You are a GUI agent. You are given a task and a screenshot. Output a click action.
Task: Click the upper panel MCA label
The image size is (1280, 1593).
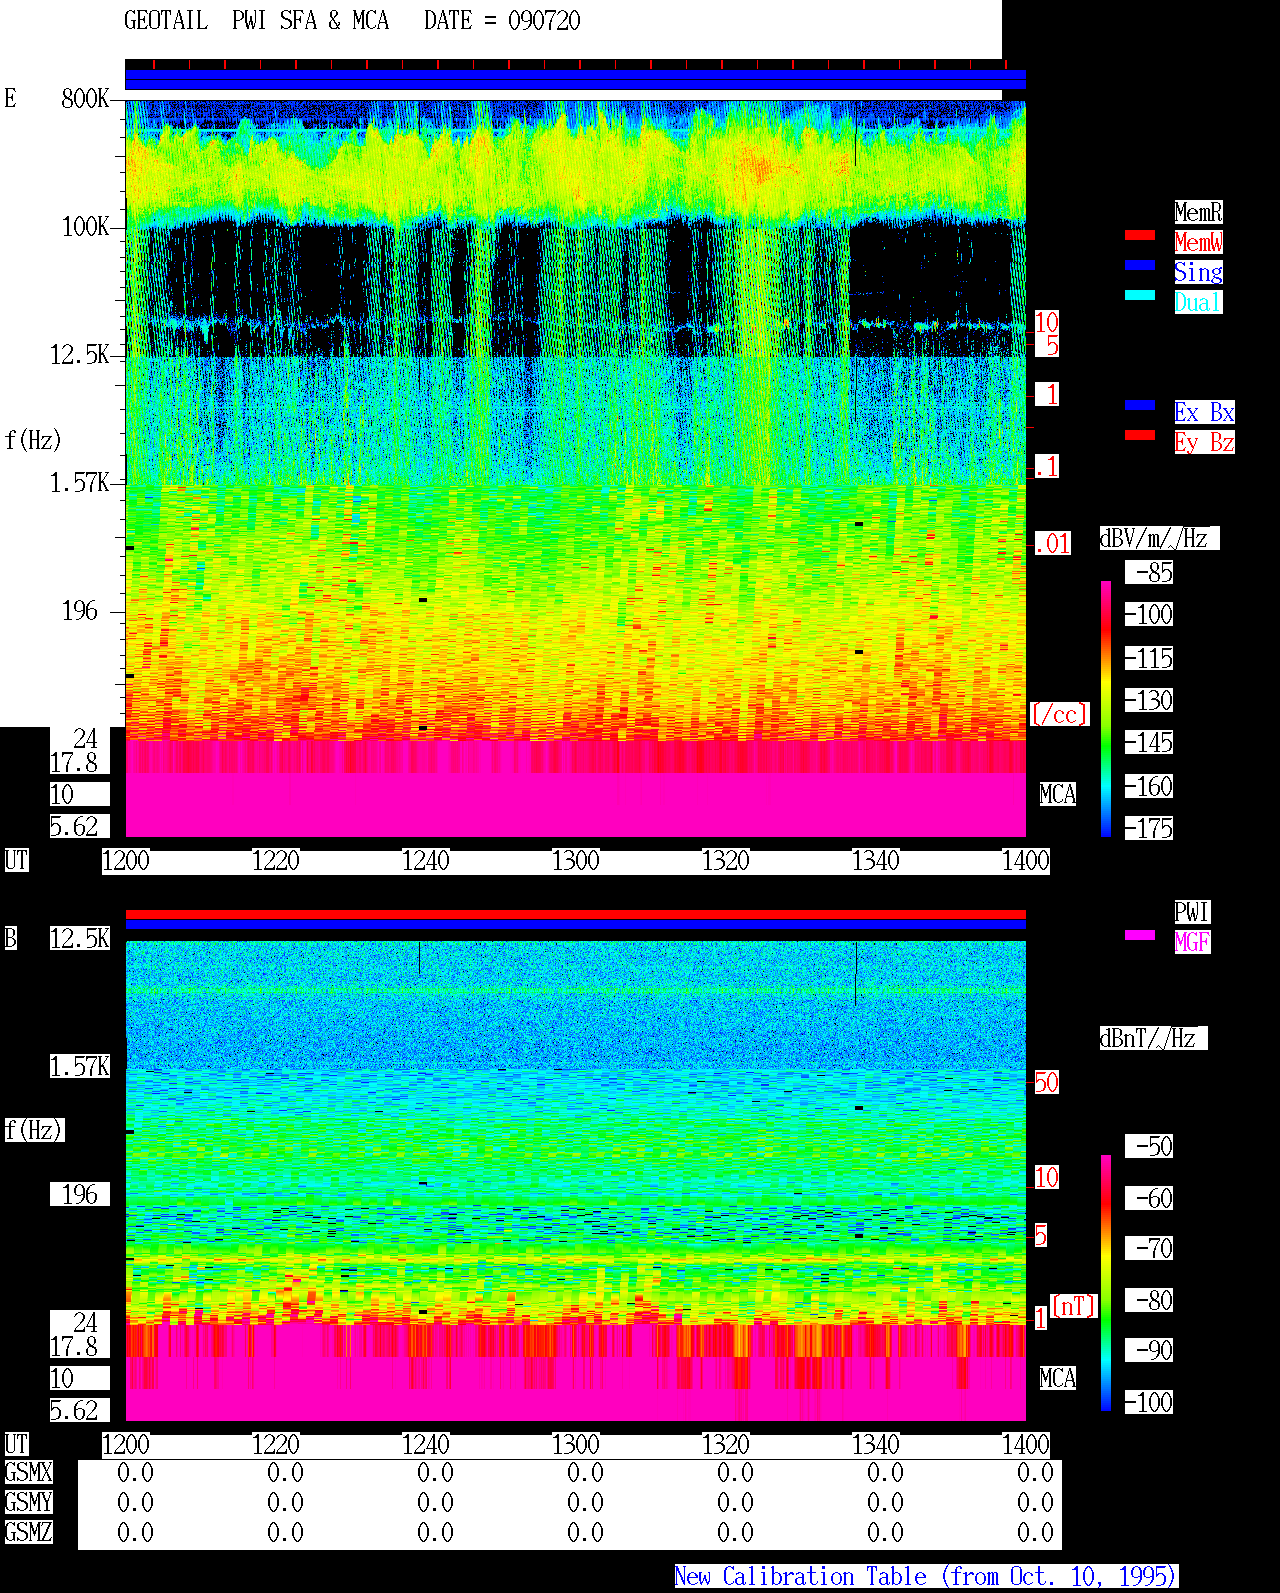1057,794
